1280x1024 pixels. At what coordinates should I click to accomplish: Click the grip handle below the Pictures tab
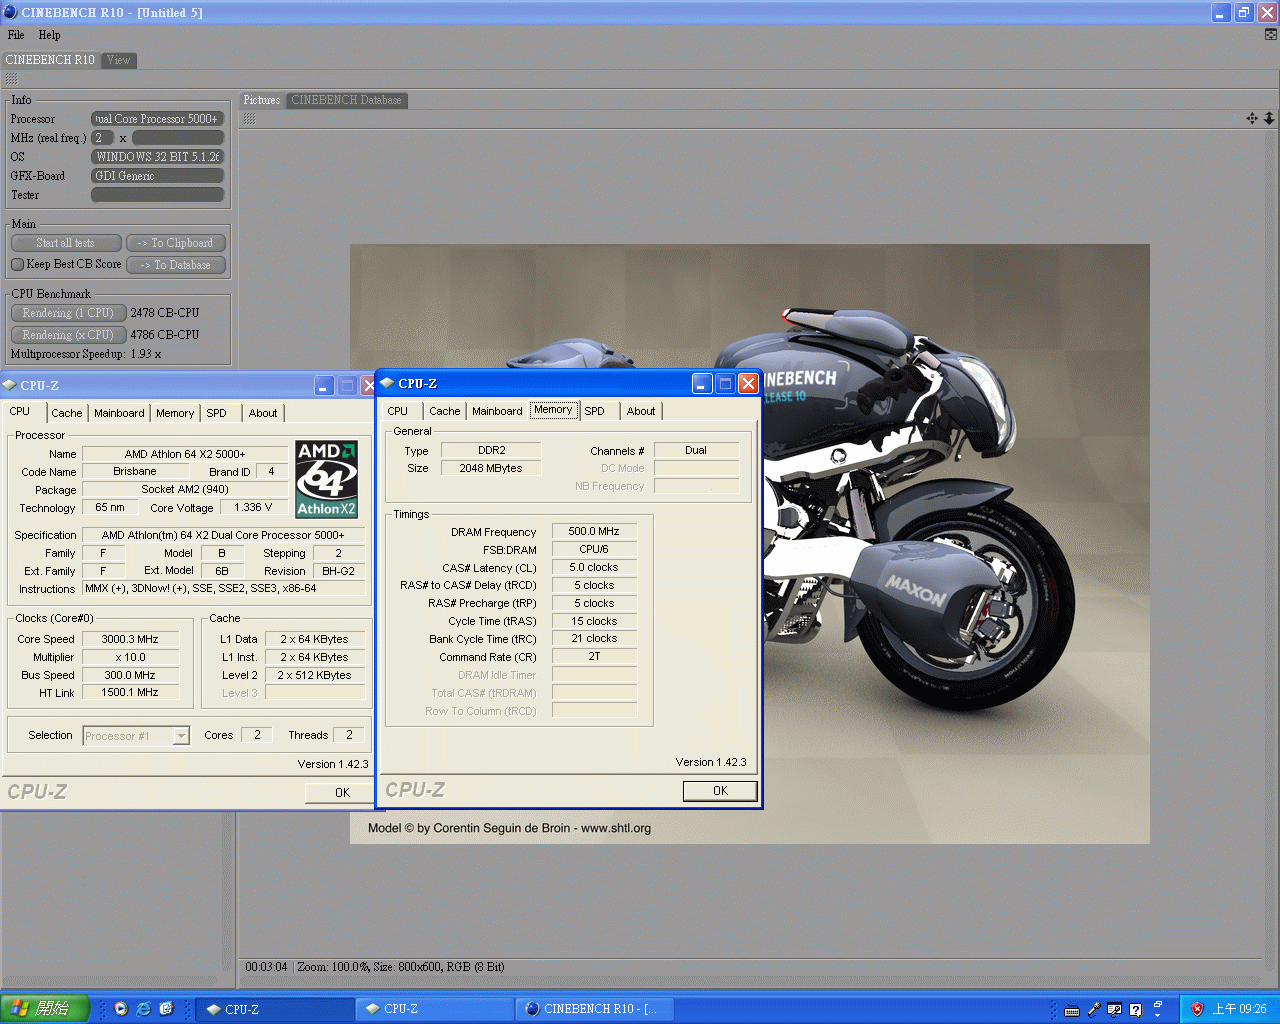(249, 118)
